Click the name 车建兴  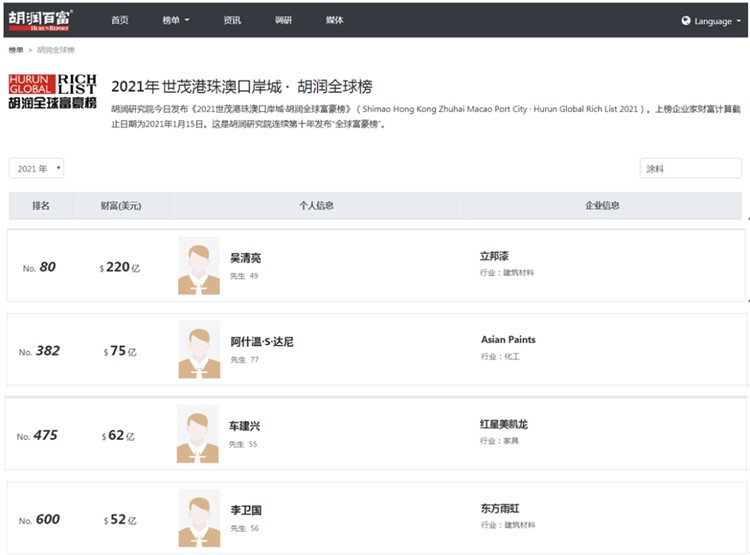point(244,426)
